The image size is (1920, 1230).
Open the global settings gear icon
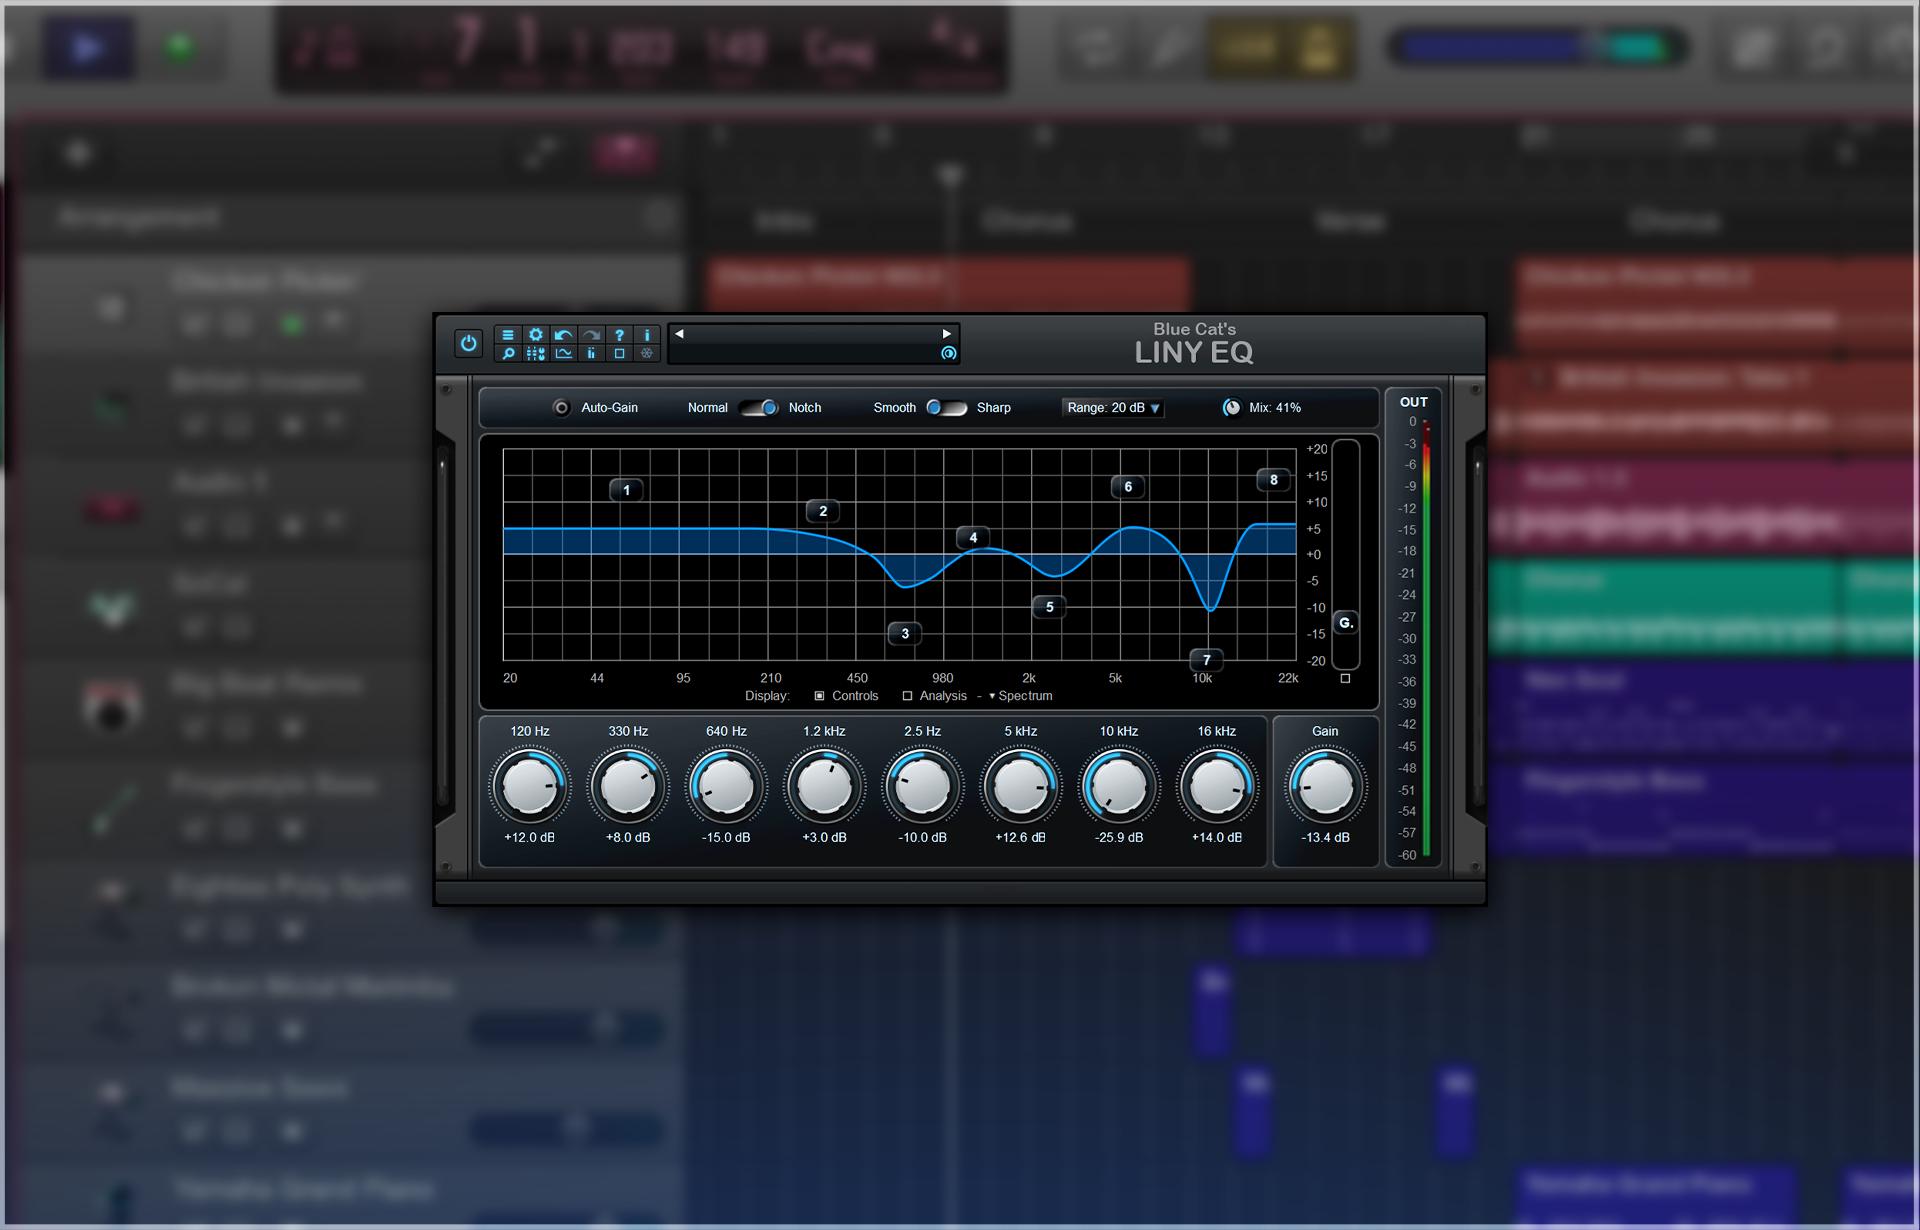[536, 335]
